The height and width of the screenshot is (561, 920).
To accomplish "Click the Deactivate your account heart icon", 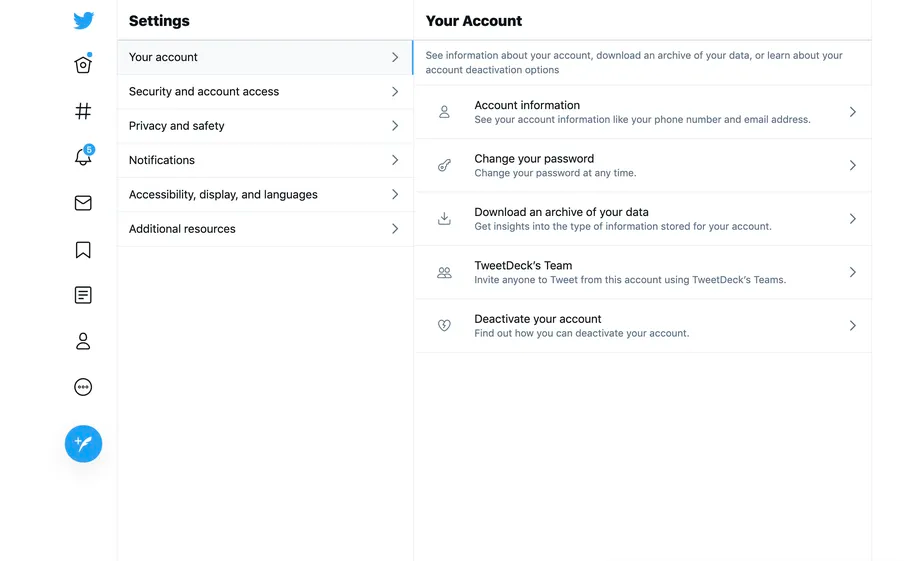I will [x=445, y=326].
